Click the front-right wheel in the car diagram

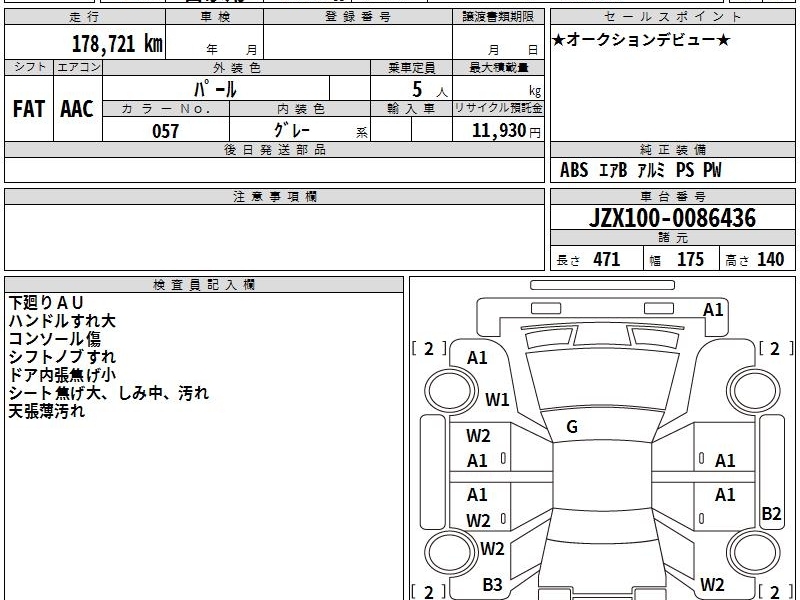coord(754,391)
